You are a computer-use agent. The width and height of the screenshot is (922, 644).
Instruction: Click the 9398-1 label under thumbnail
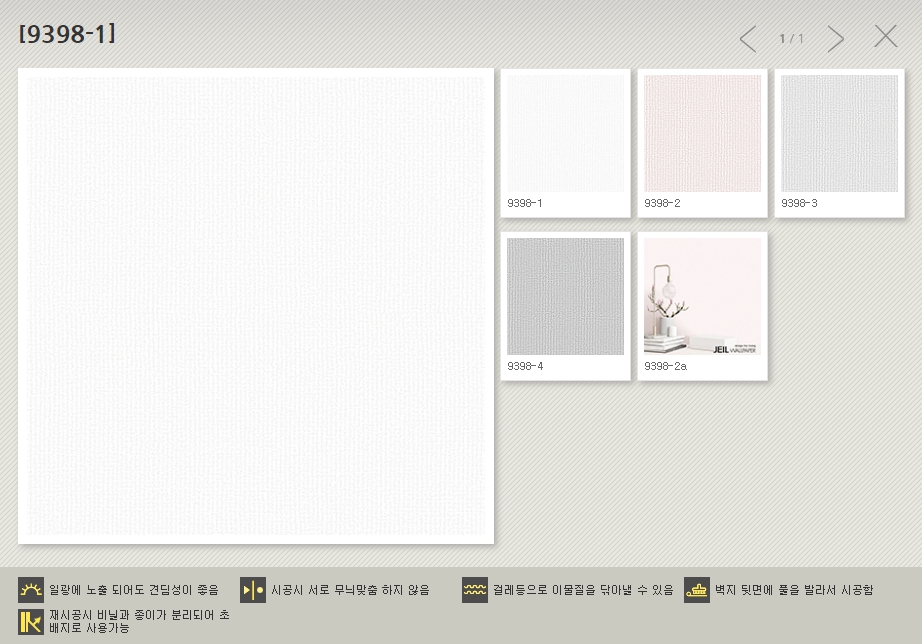coord(525,204)
